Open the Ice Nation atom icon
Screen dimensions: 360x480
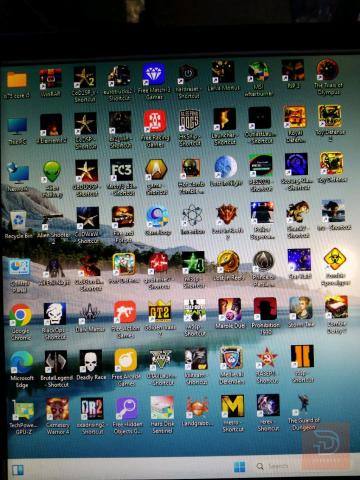192,215
